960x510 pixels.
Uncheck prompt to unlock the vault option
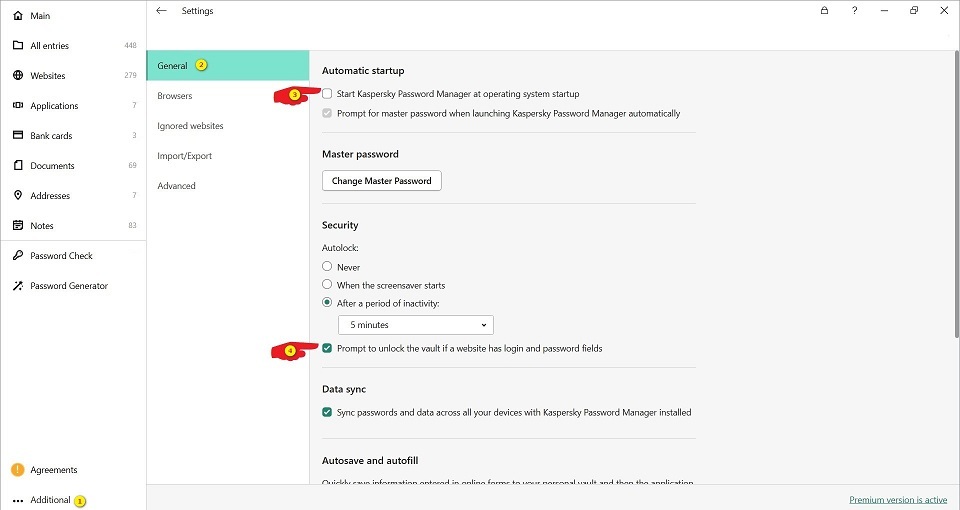327,348
